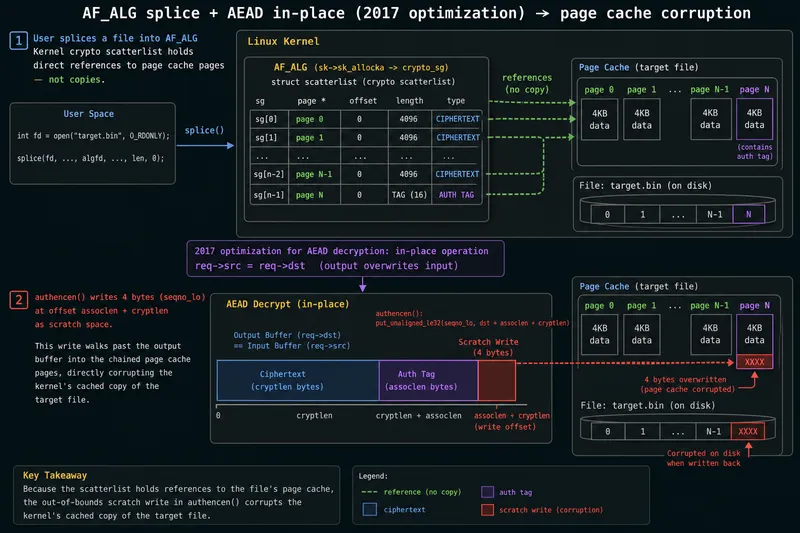Click the 'Key Takeaway' heading
800x533 pixels.
click(55, 475)
